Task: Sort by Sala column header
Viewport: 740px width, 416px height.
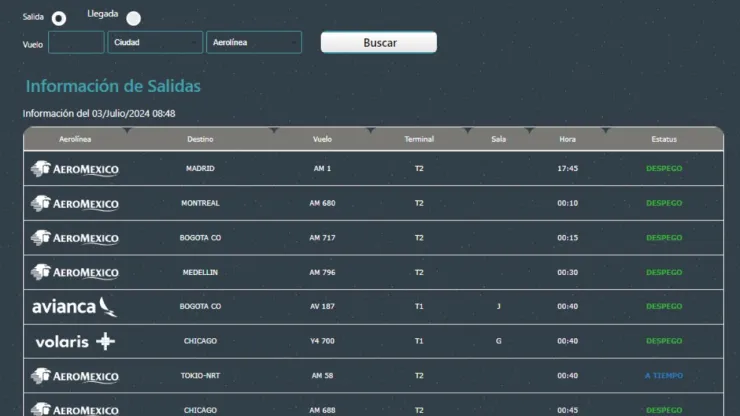Action: 498,139
